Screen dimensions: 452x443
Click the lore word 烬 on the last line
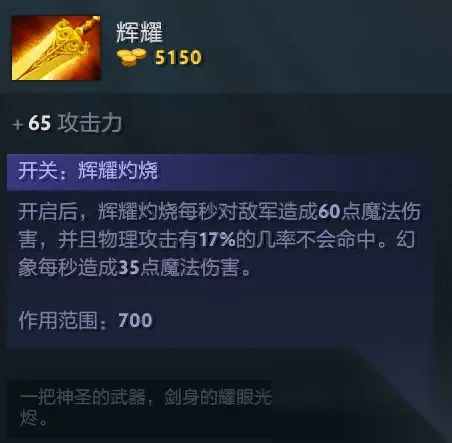point(28,418)
